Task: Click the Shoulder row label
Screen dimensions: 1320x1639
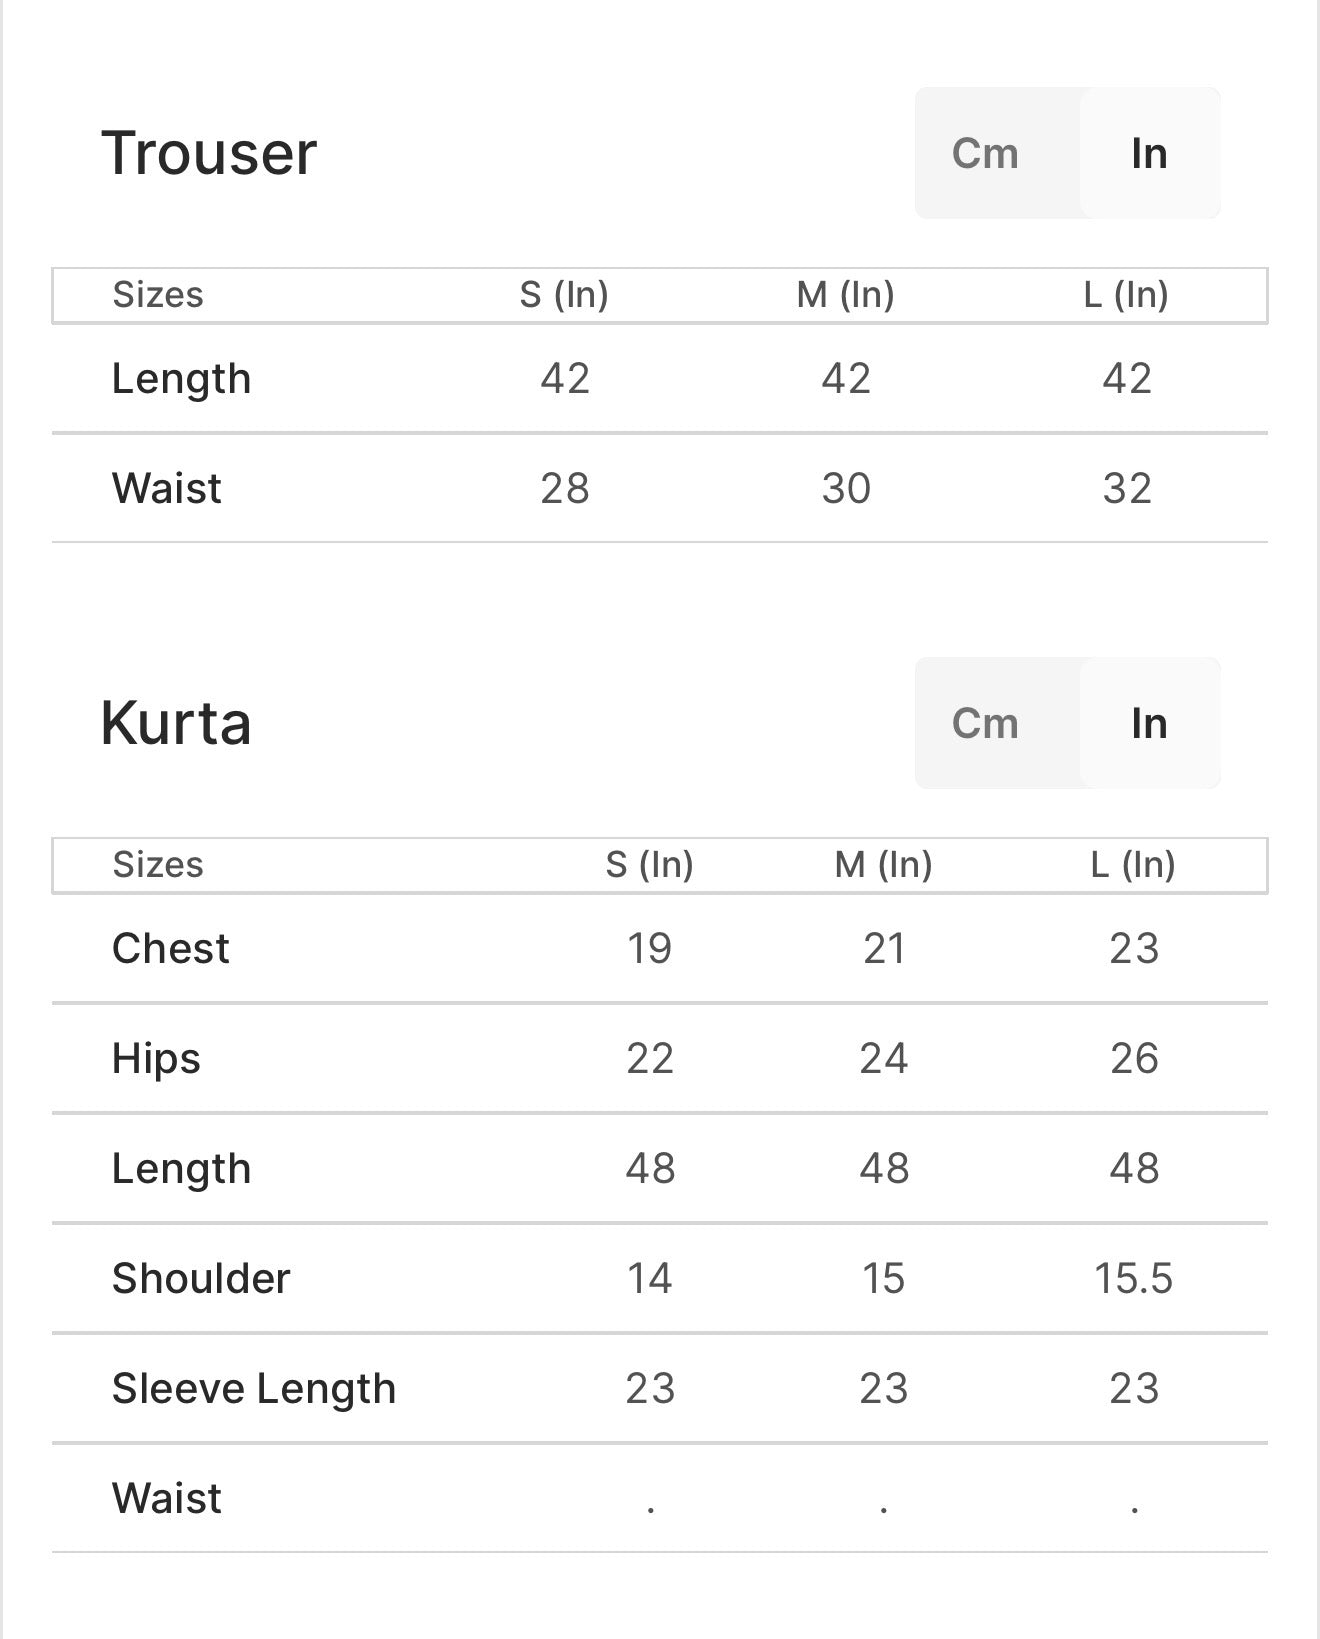Action: click(201, 1278)
